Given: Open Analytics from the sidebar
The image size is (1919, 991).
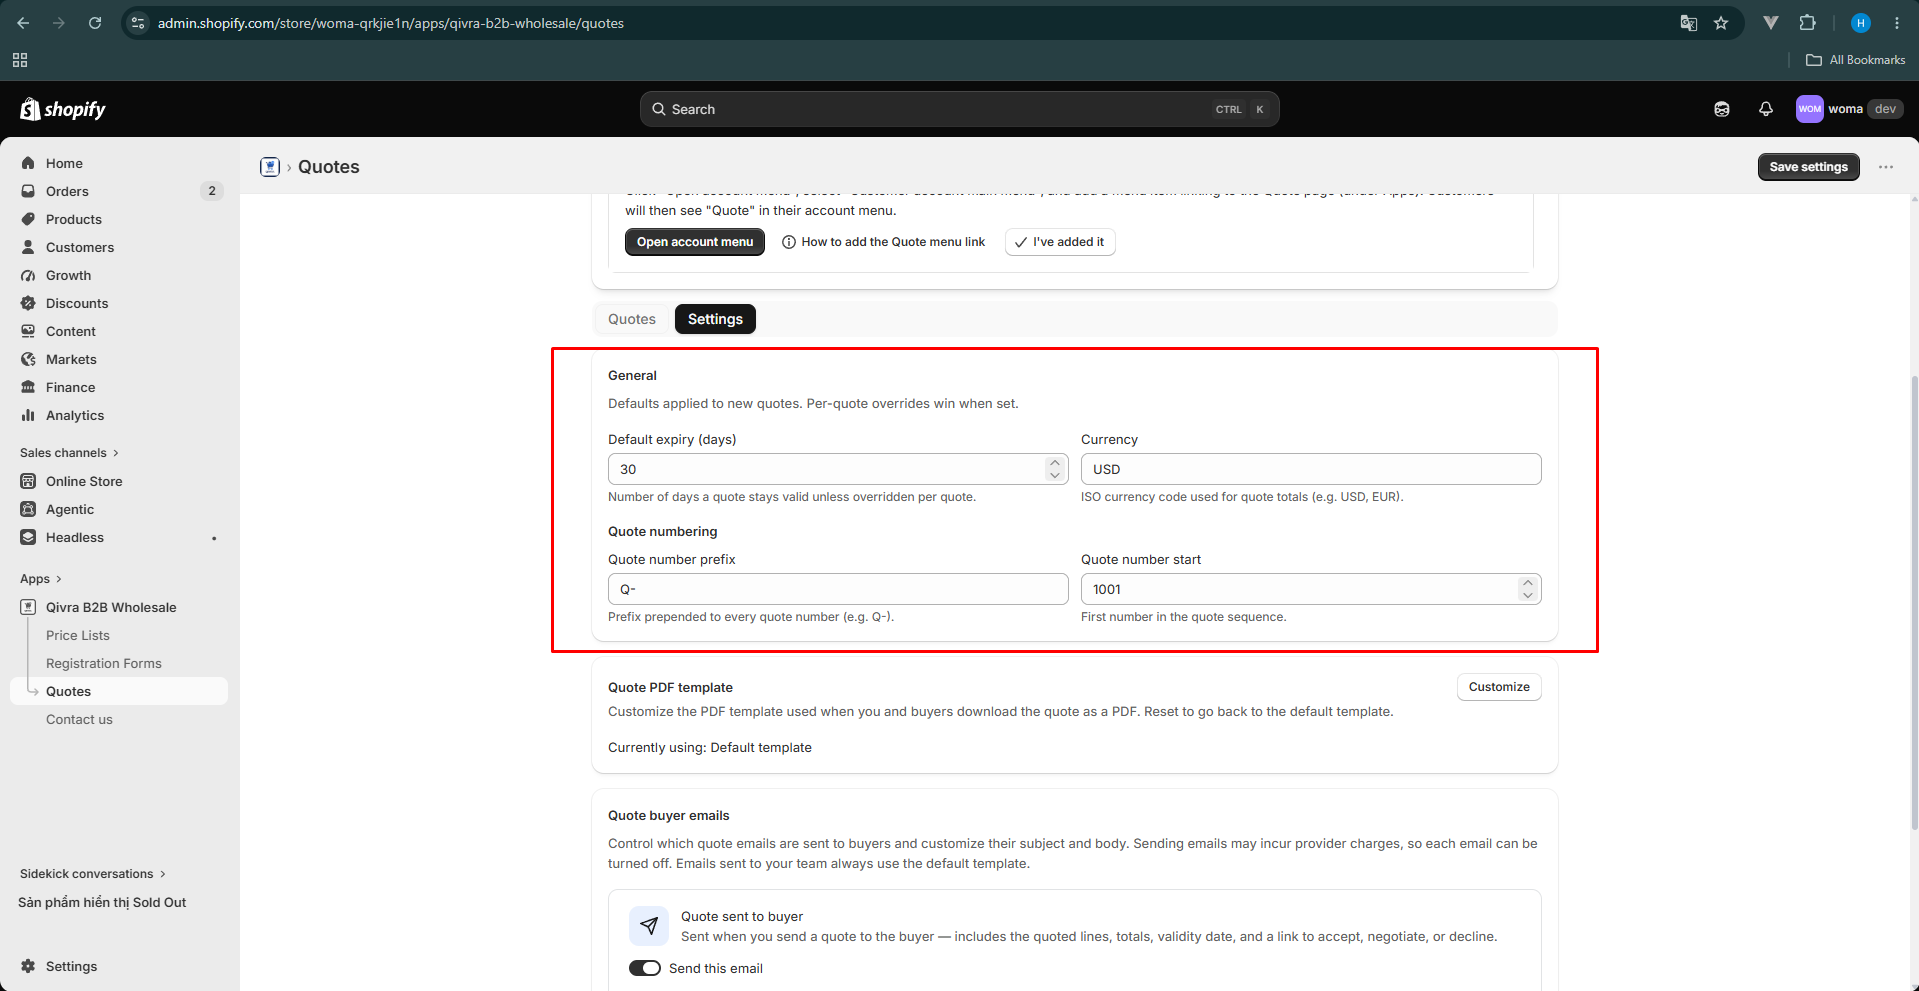Looking at the screenshot, I should pos(75,415).
